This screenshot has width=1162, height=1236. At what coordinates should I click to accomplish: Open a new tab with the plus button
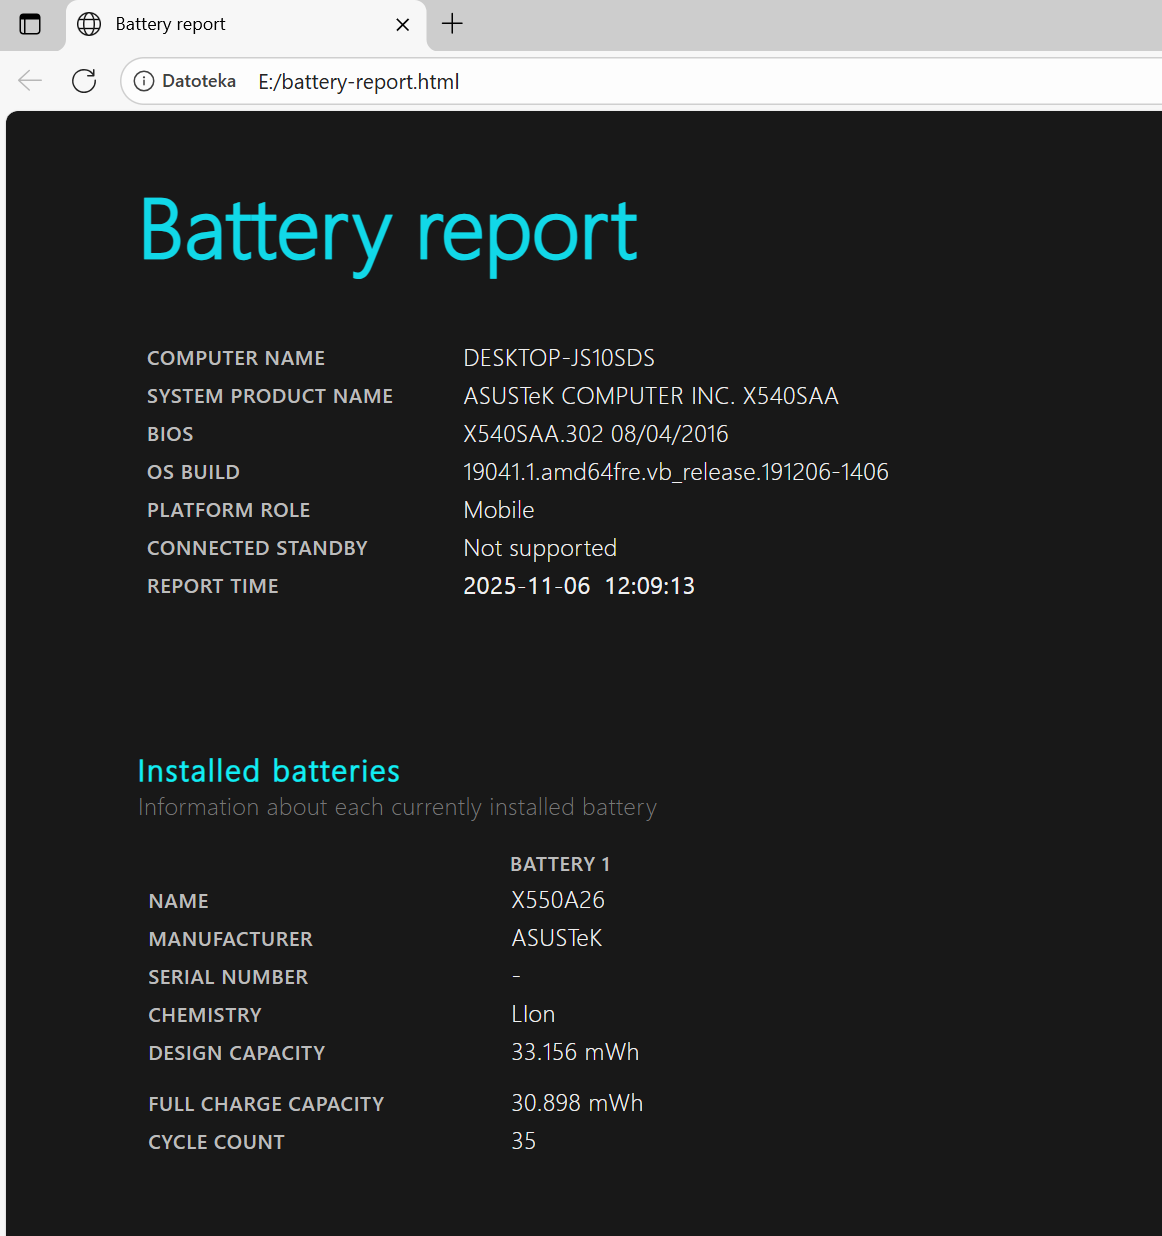[452, 24]
